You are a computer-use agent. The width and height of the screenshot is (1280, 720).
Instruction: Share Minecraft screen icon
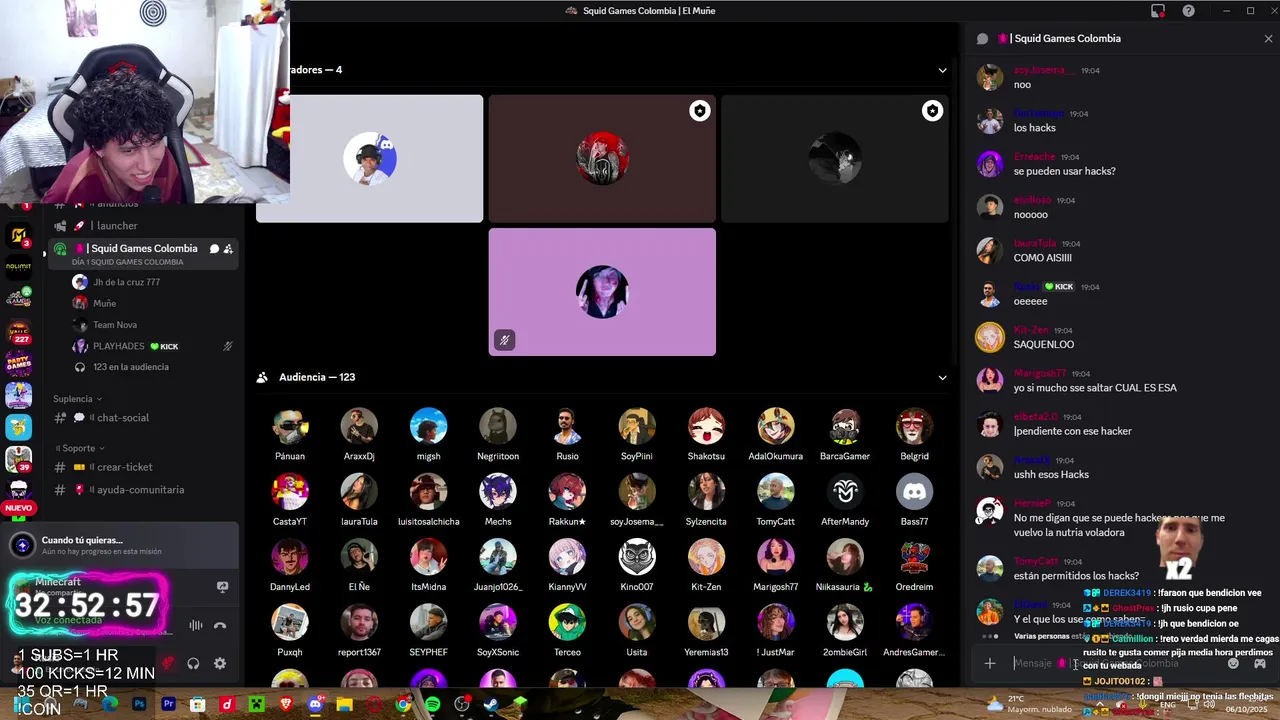tap(222, 587)
